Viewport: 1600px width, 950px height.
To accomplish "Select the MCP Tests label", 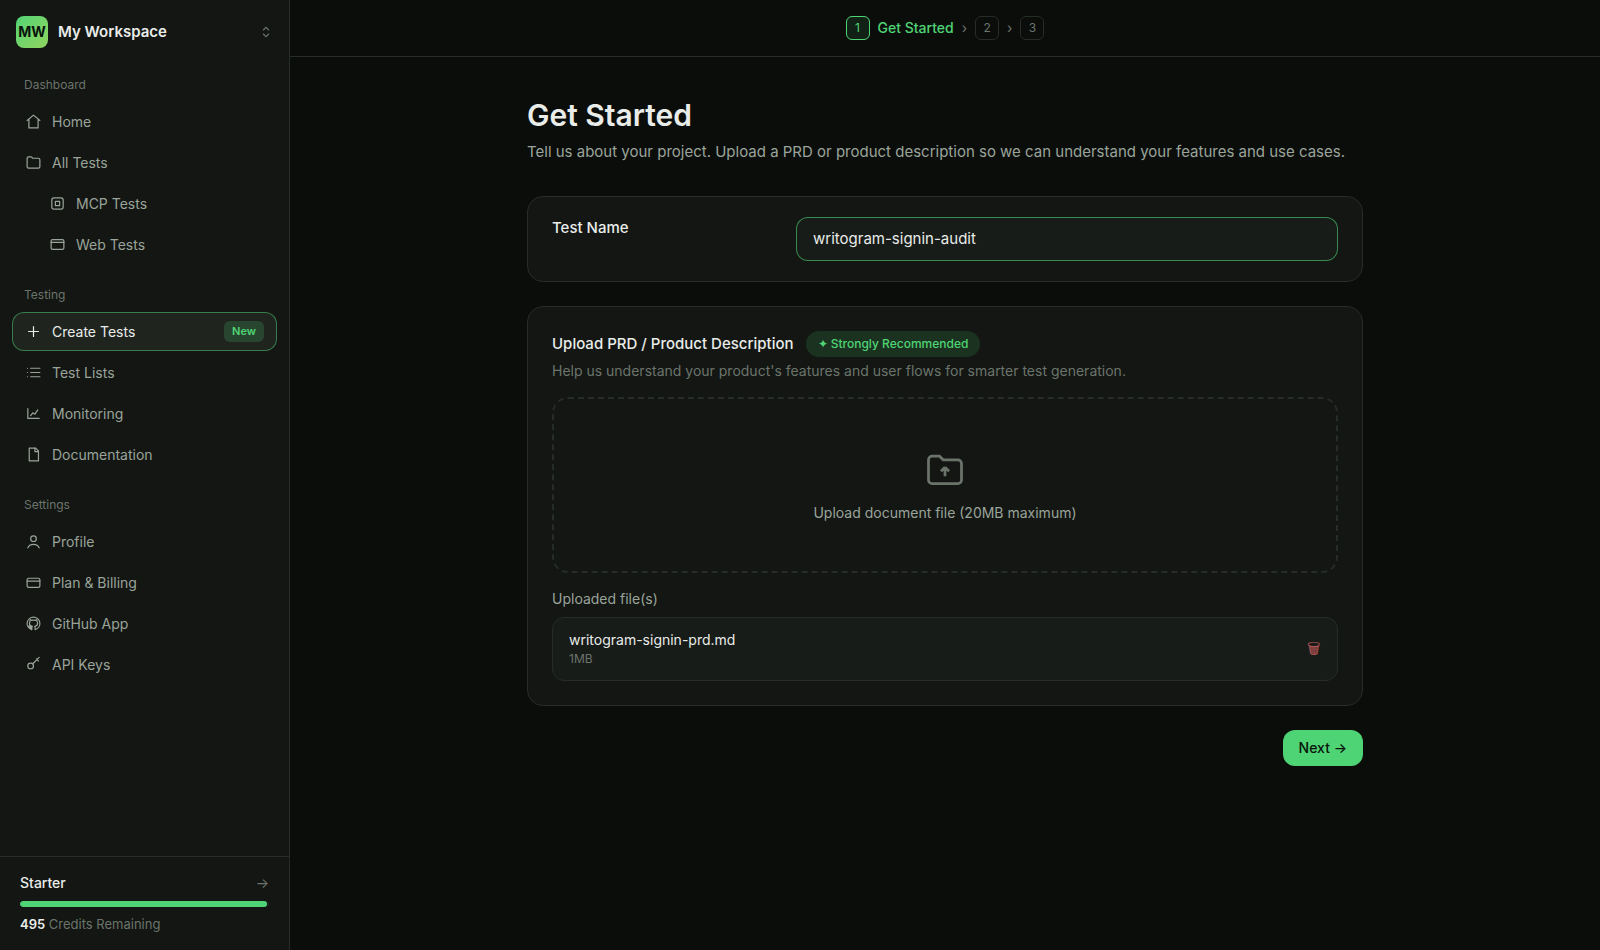I will click(x=111, y=204).
